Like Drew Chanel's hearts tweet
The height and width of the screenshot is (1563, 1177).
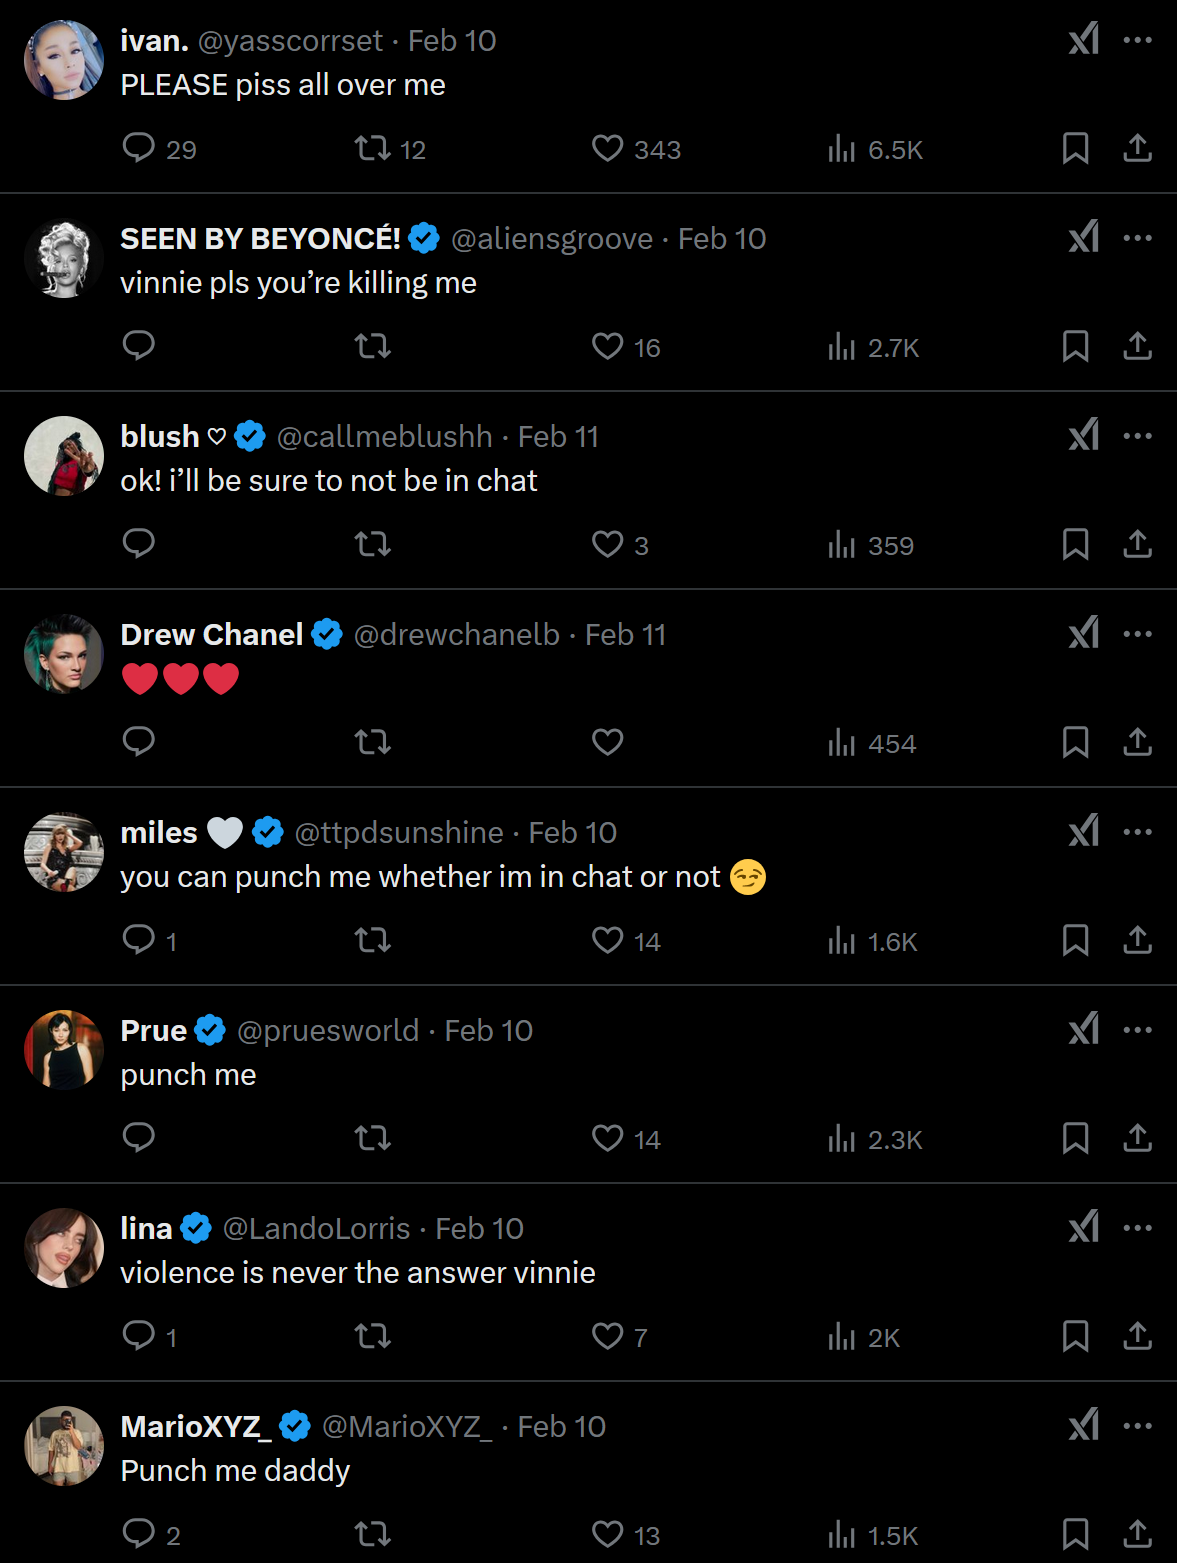point(607,742)
